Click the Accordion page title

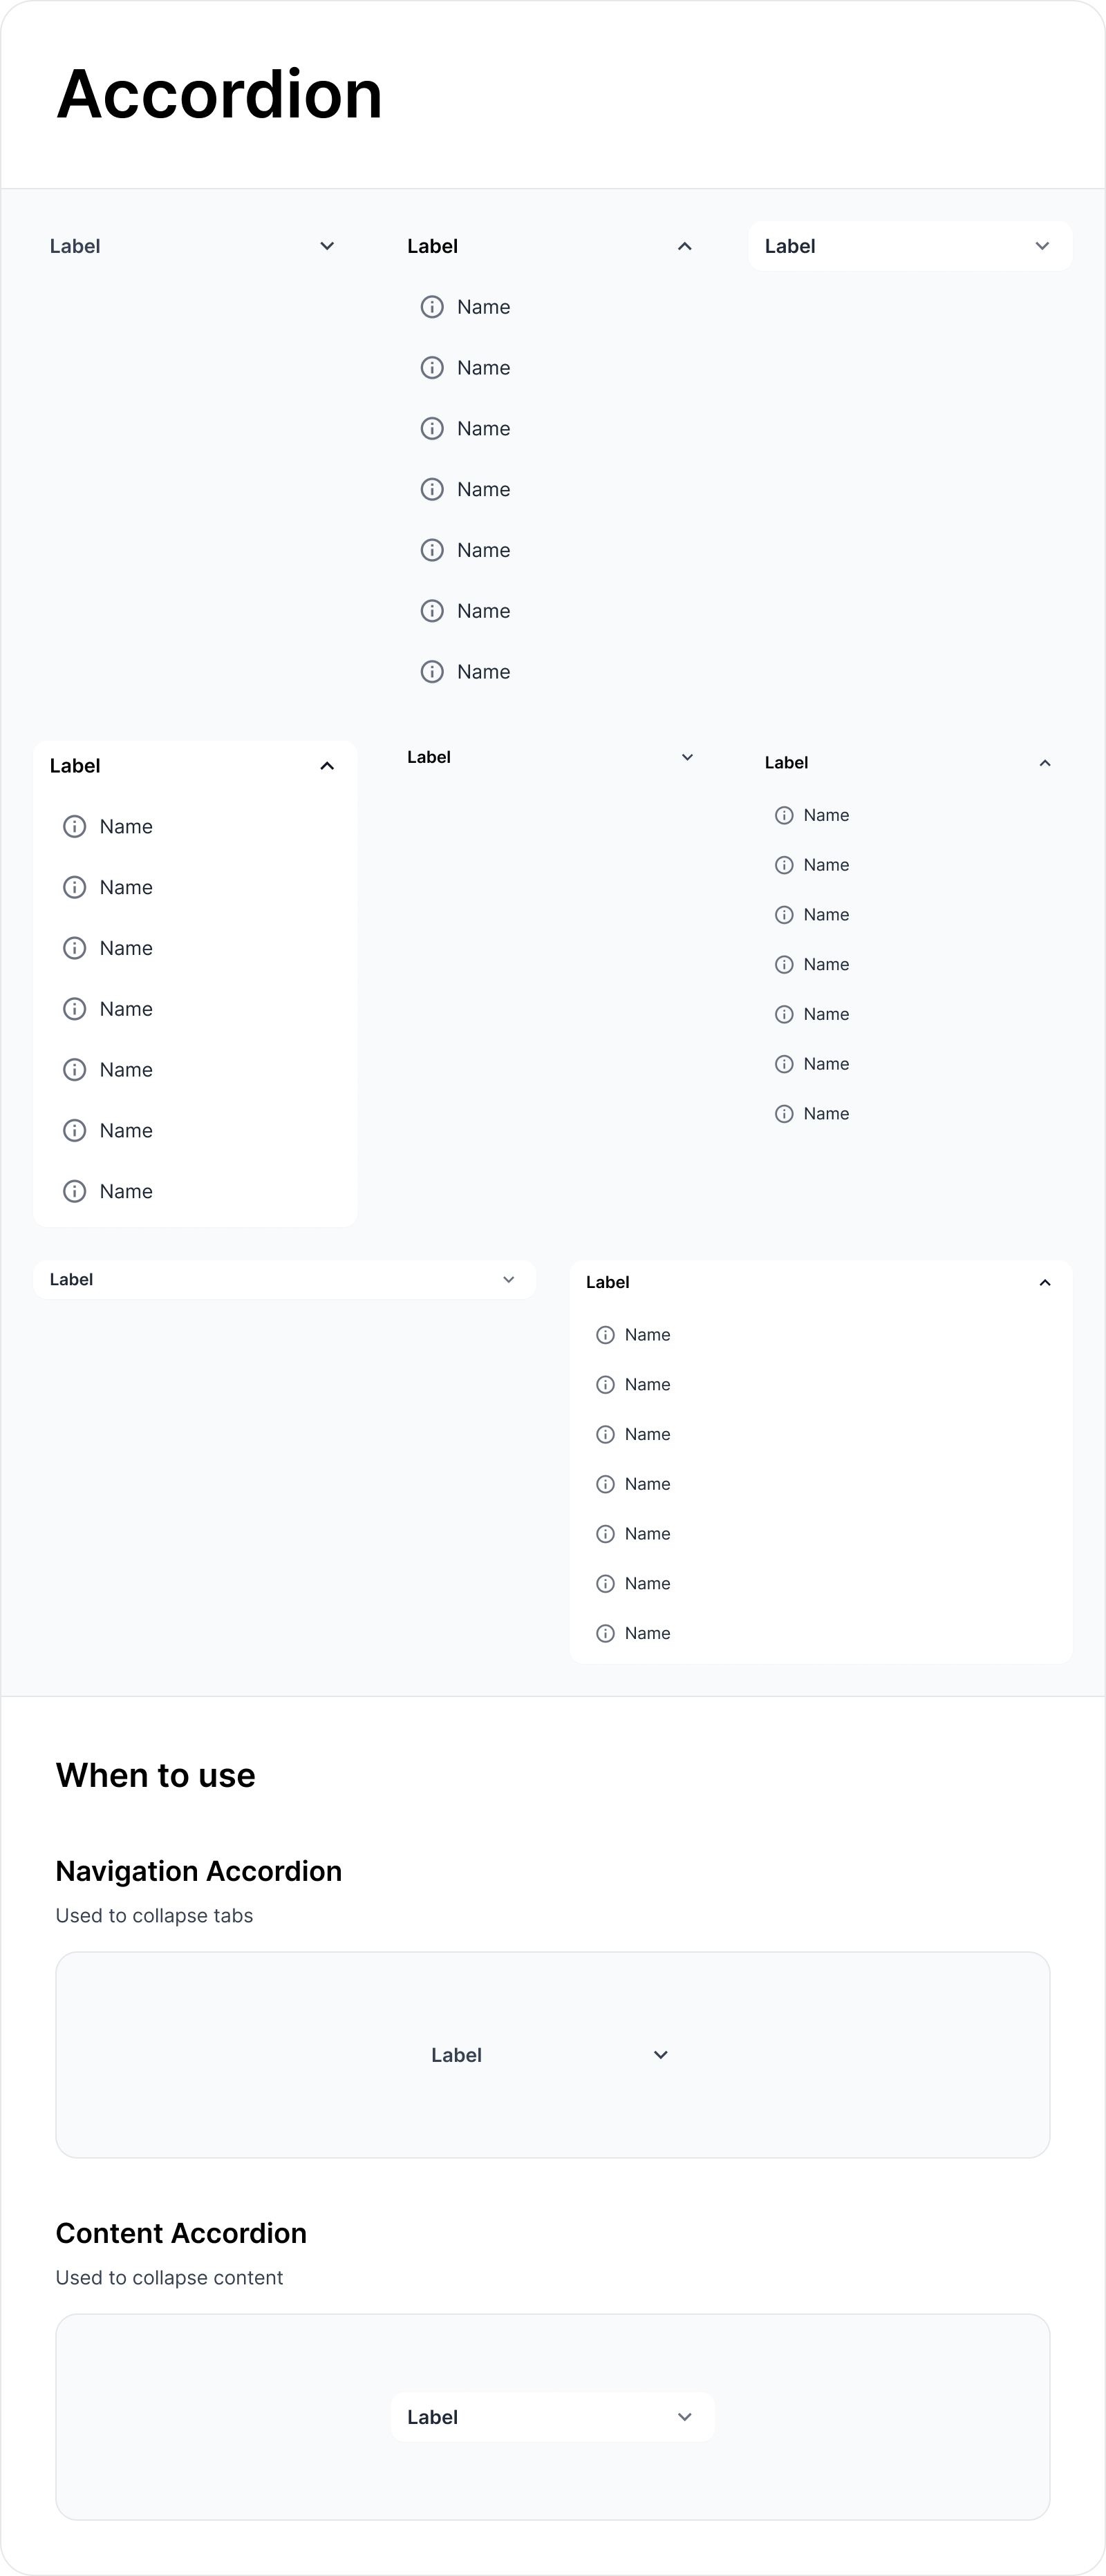[x=219, y=95]
